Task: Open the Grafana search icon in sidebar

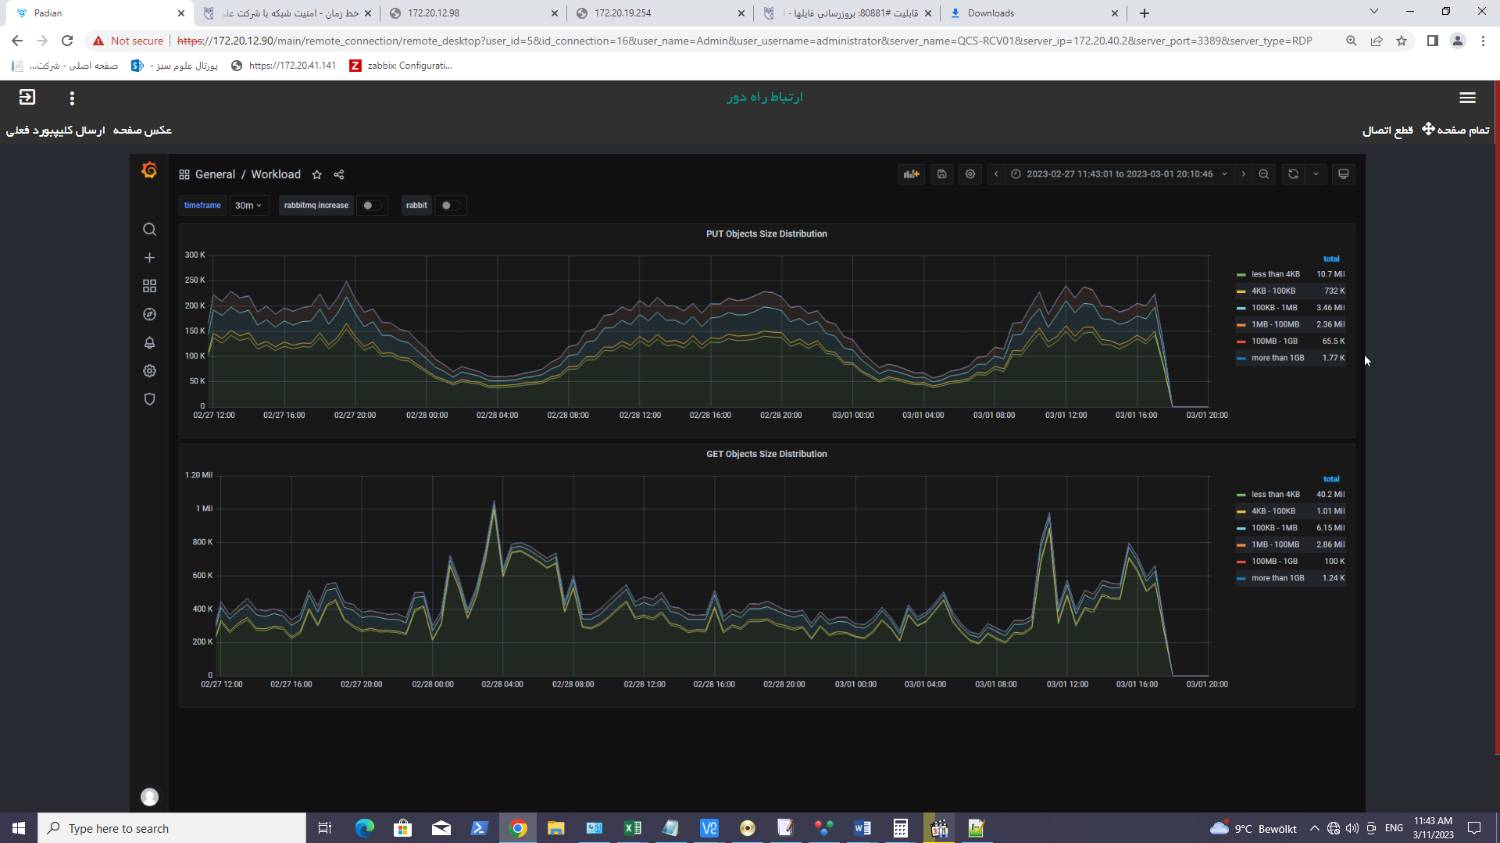Action: click(x=150, y=230)
